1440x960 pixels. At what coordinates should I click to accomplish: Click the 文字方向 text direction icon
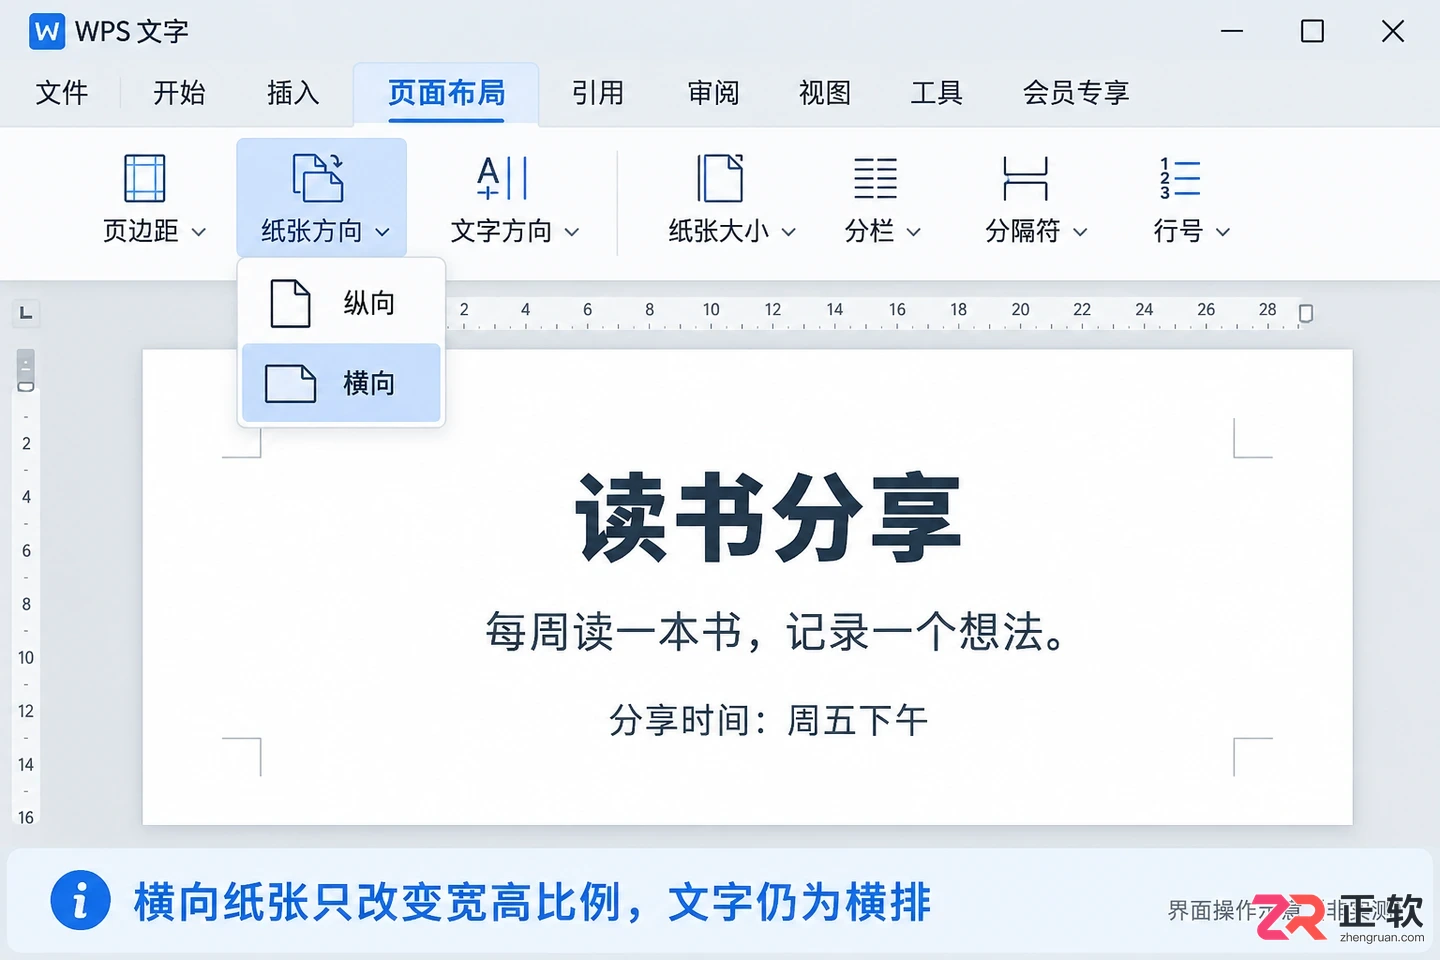[502, 178]
